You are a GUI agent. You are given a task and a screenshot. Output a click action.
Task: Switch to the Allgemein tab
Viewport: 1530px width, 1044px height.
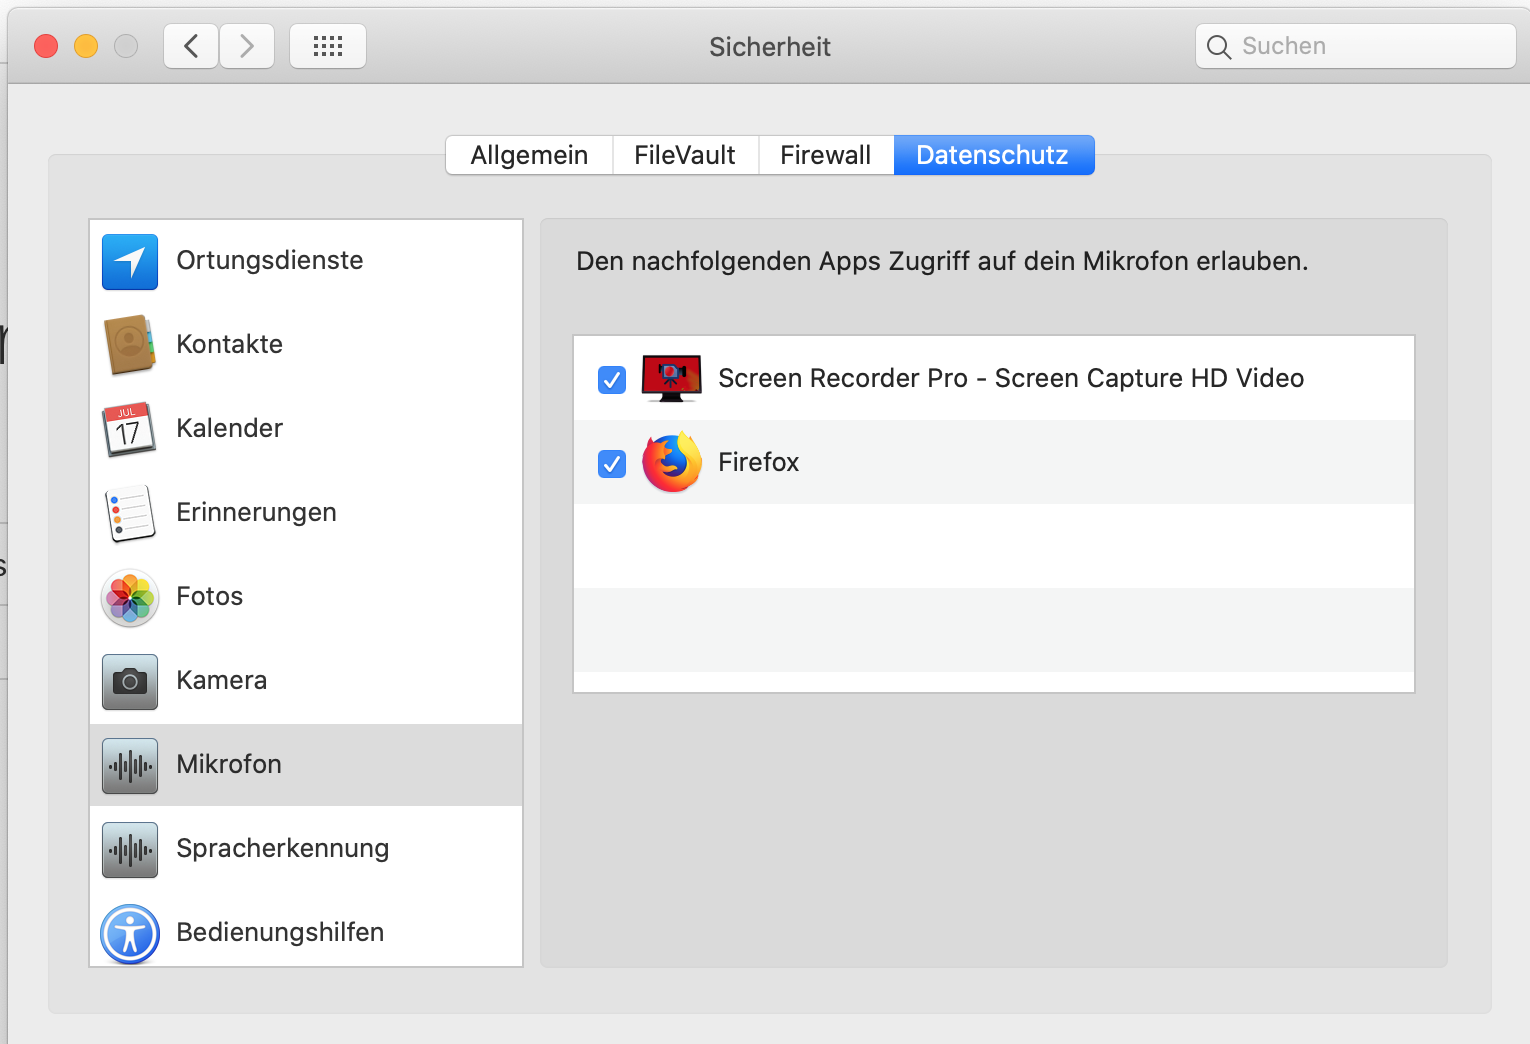coord(529,155)
